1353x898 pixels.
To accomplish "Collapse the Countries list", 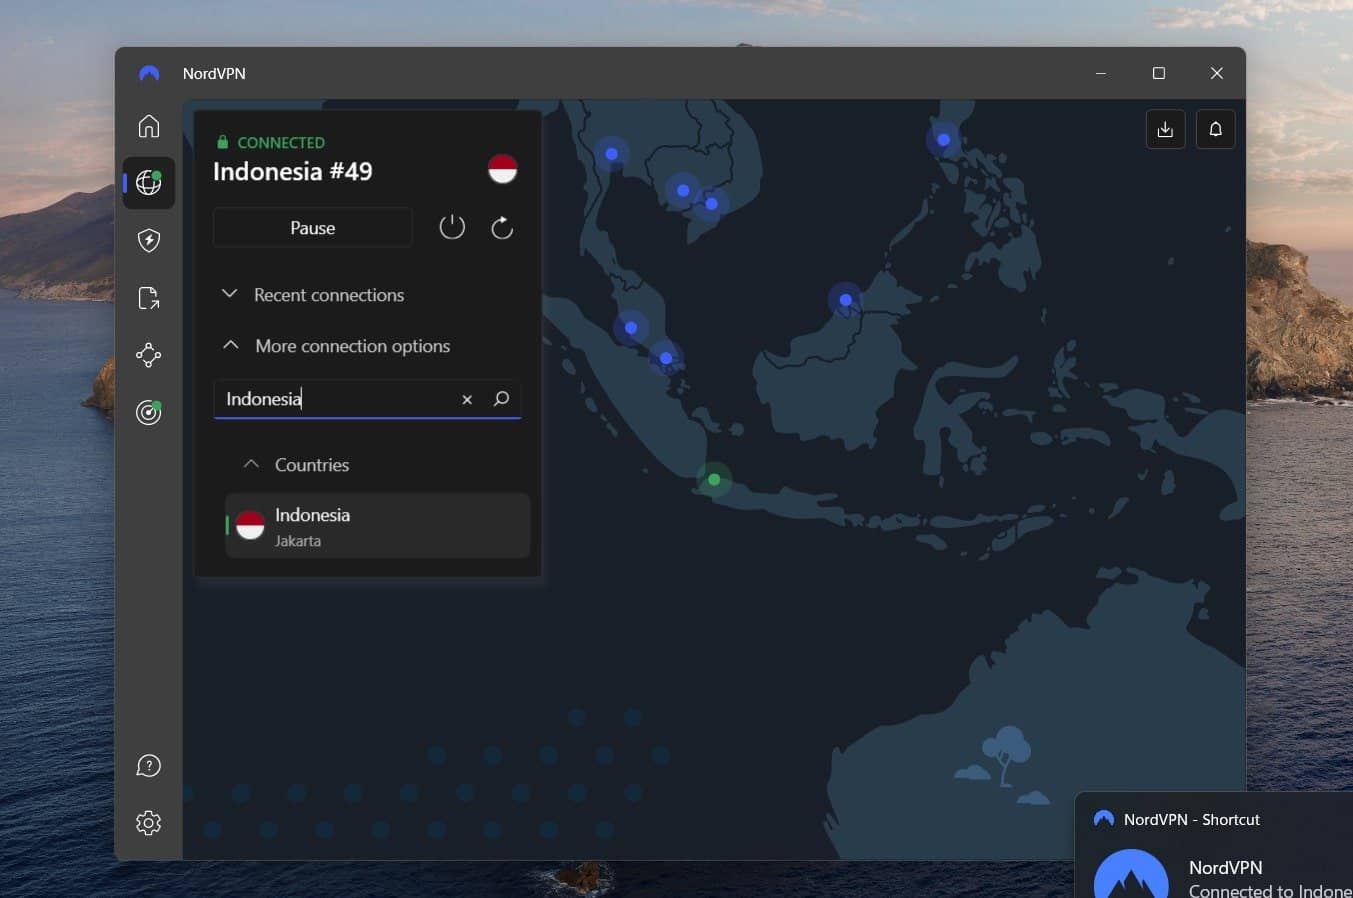I will (x=297, y=465).
